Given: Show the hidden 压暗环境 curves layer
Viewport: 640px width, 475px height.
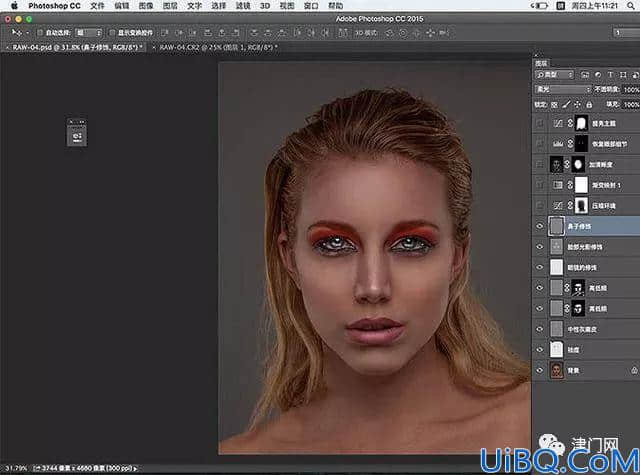Looking at the screenshot, I should click(x=540, y=205).
